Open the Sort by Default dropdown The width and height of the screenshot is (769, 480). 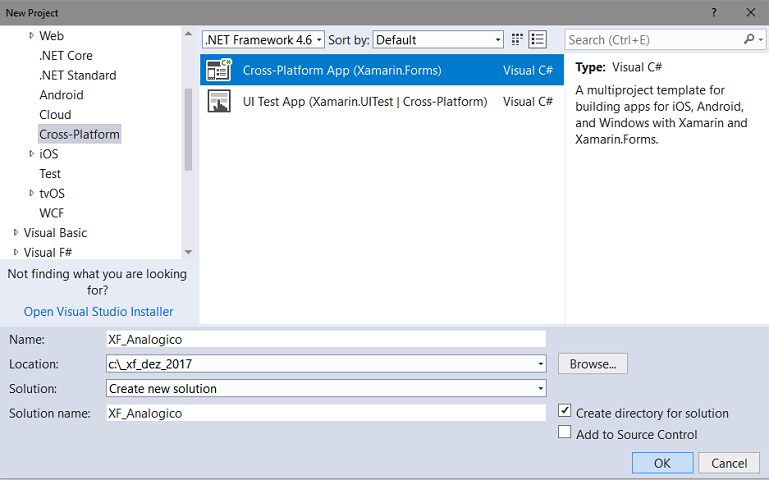click(x=438, y=40)
